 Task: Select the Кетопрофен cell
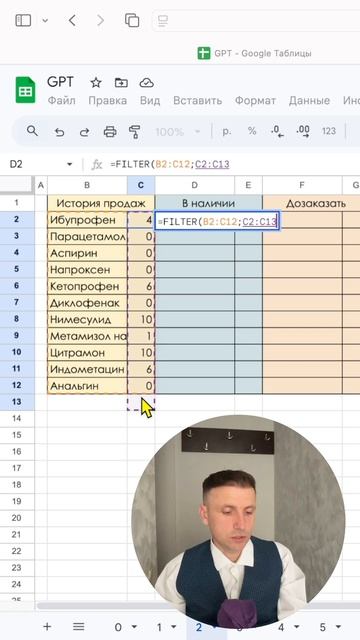pos(87,287)
